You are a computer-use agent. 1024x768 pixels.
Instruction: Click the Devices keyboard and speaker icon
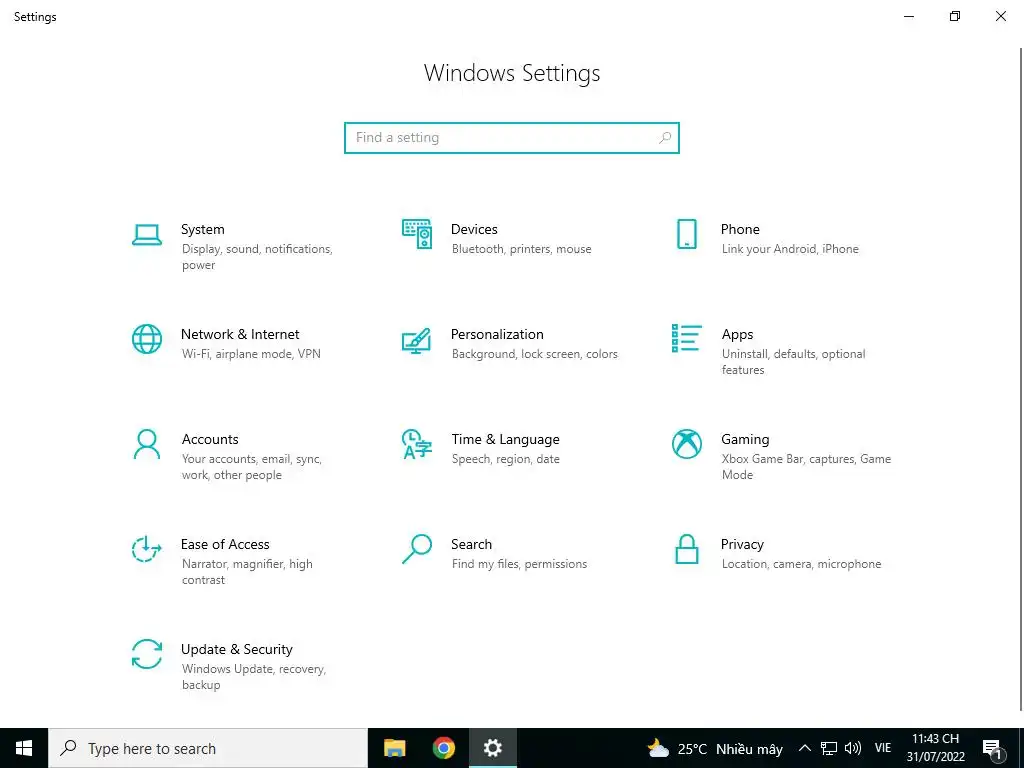417,234
